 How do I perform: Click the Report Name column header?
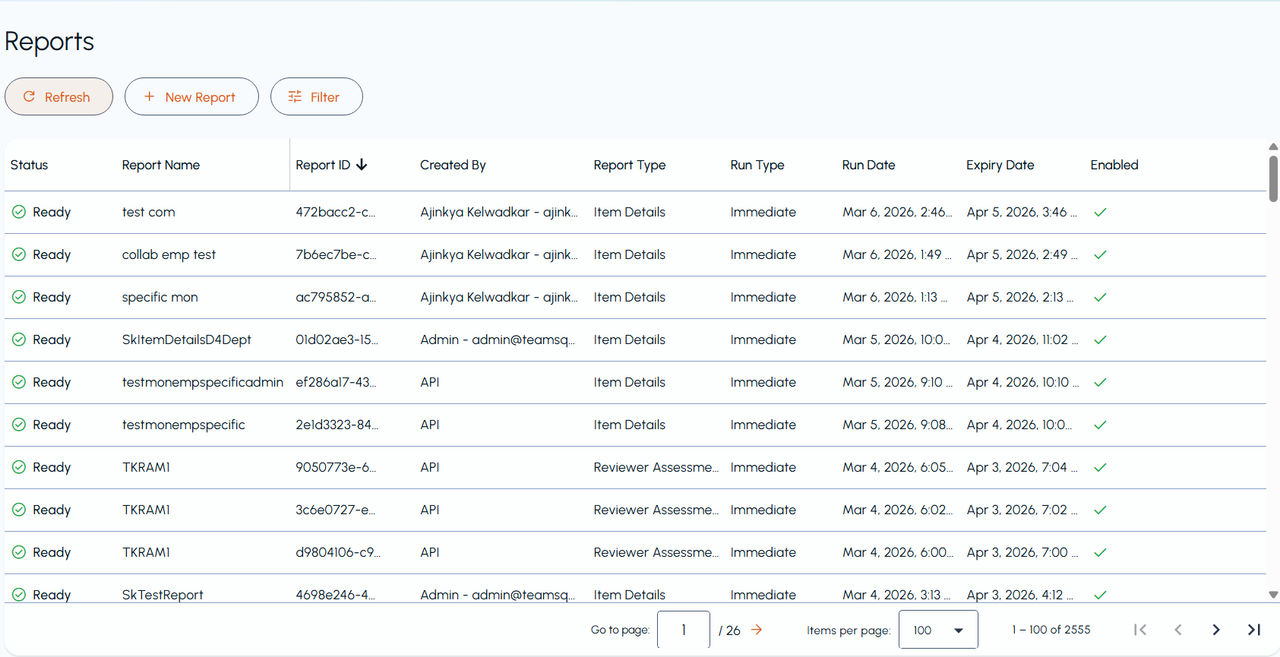pos(161,165)
